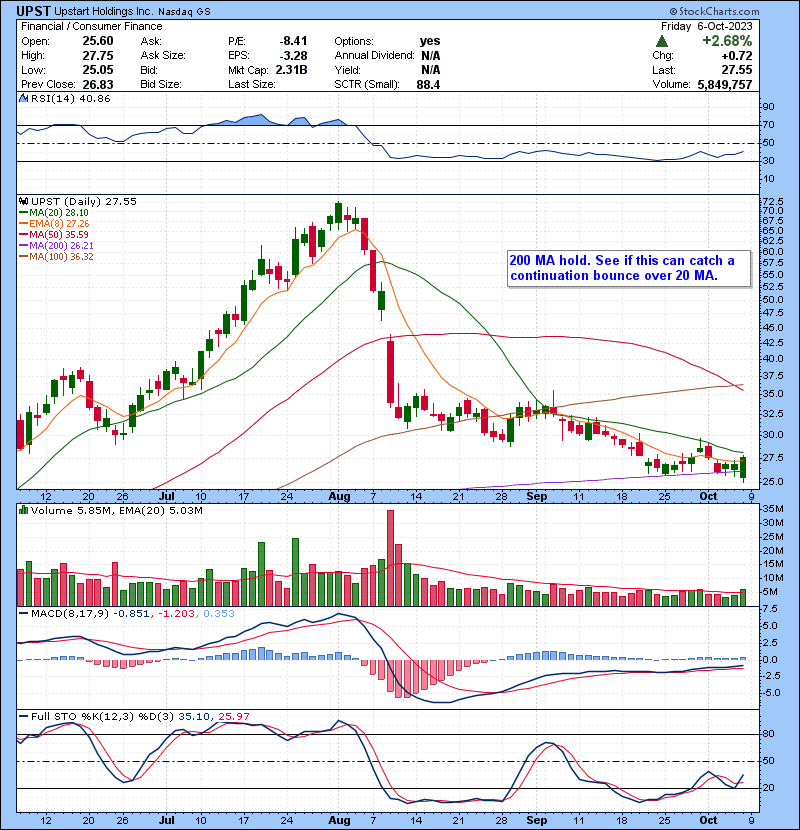Click the Financial / Consumer Finance sector label
Viewport: 800px width, 830px height.
(77, 26)
